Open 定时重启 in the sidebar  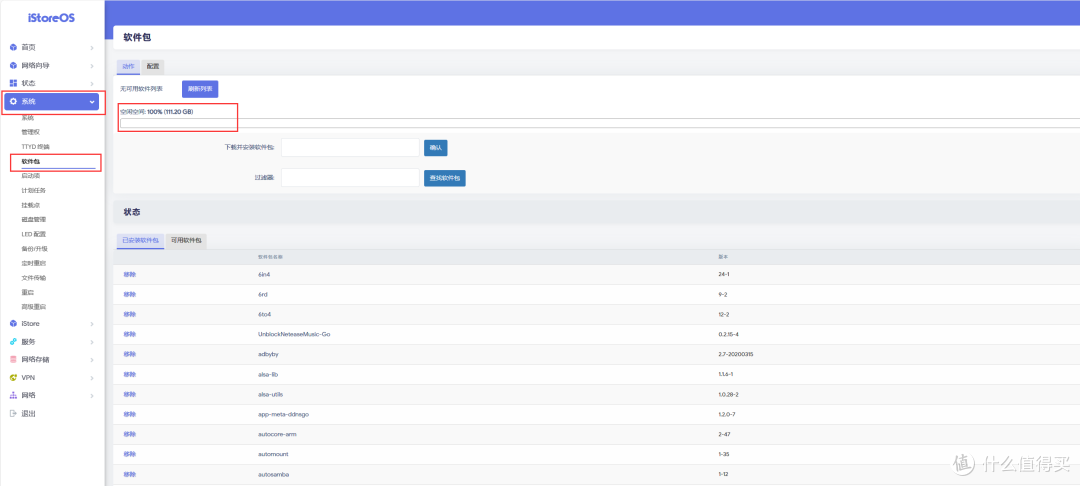point(34,263)
